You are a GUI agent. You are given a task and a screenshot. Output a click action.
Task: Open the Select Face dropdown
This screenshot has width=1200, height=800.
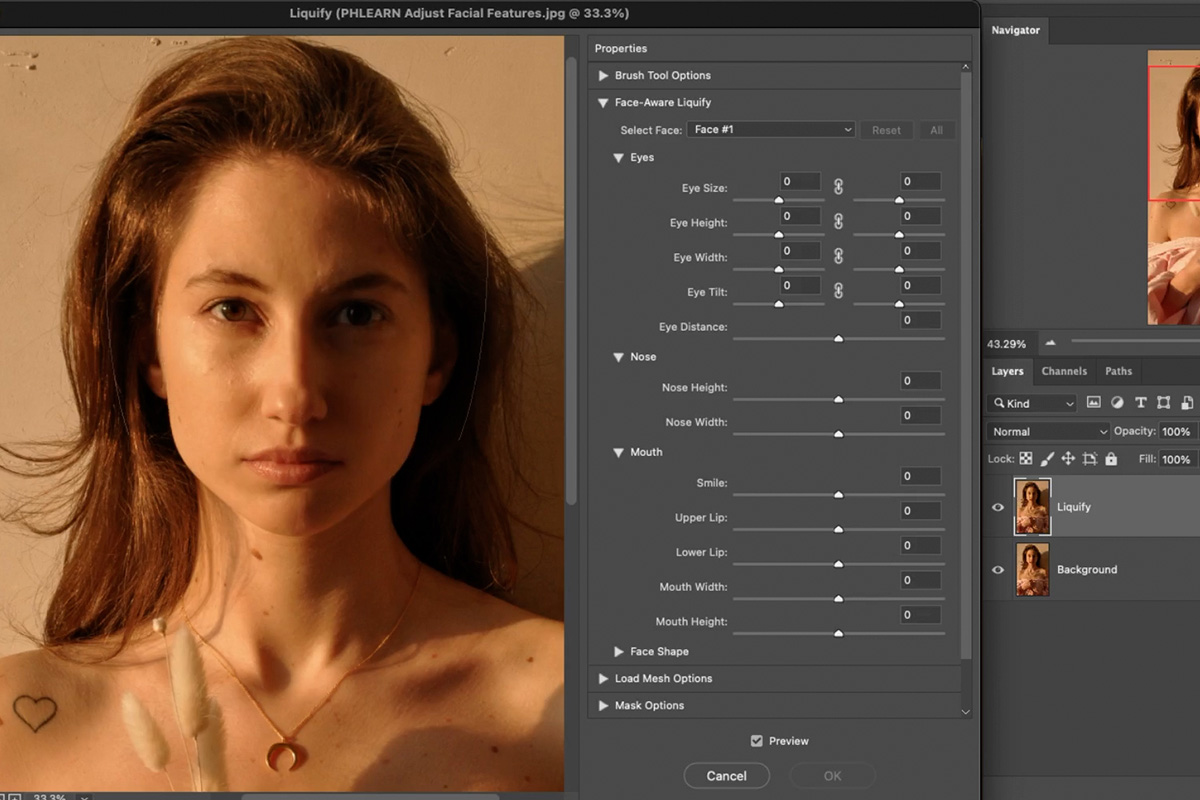pyautogui.click(x=770, y=129)
